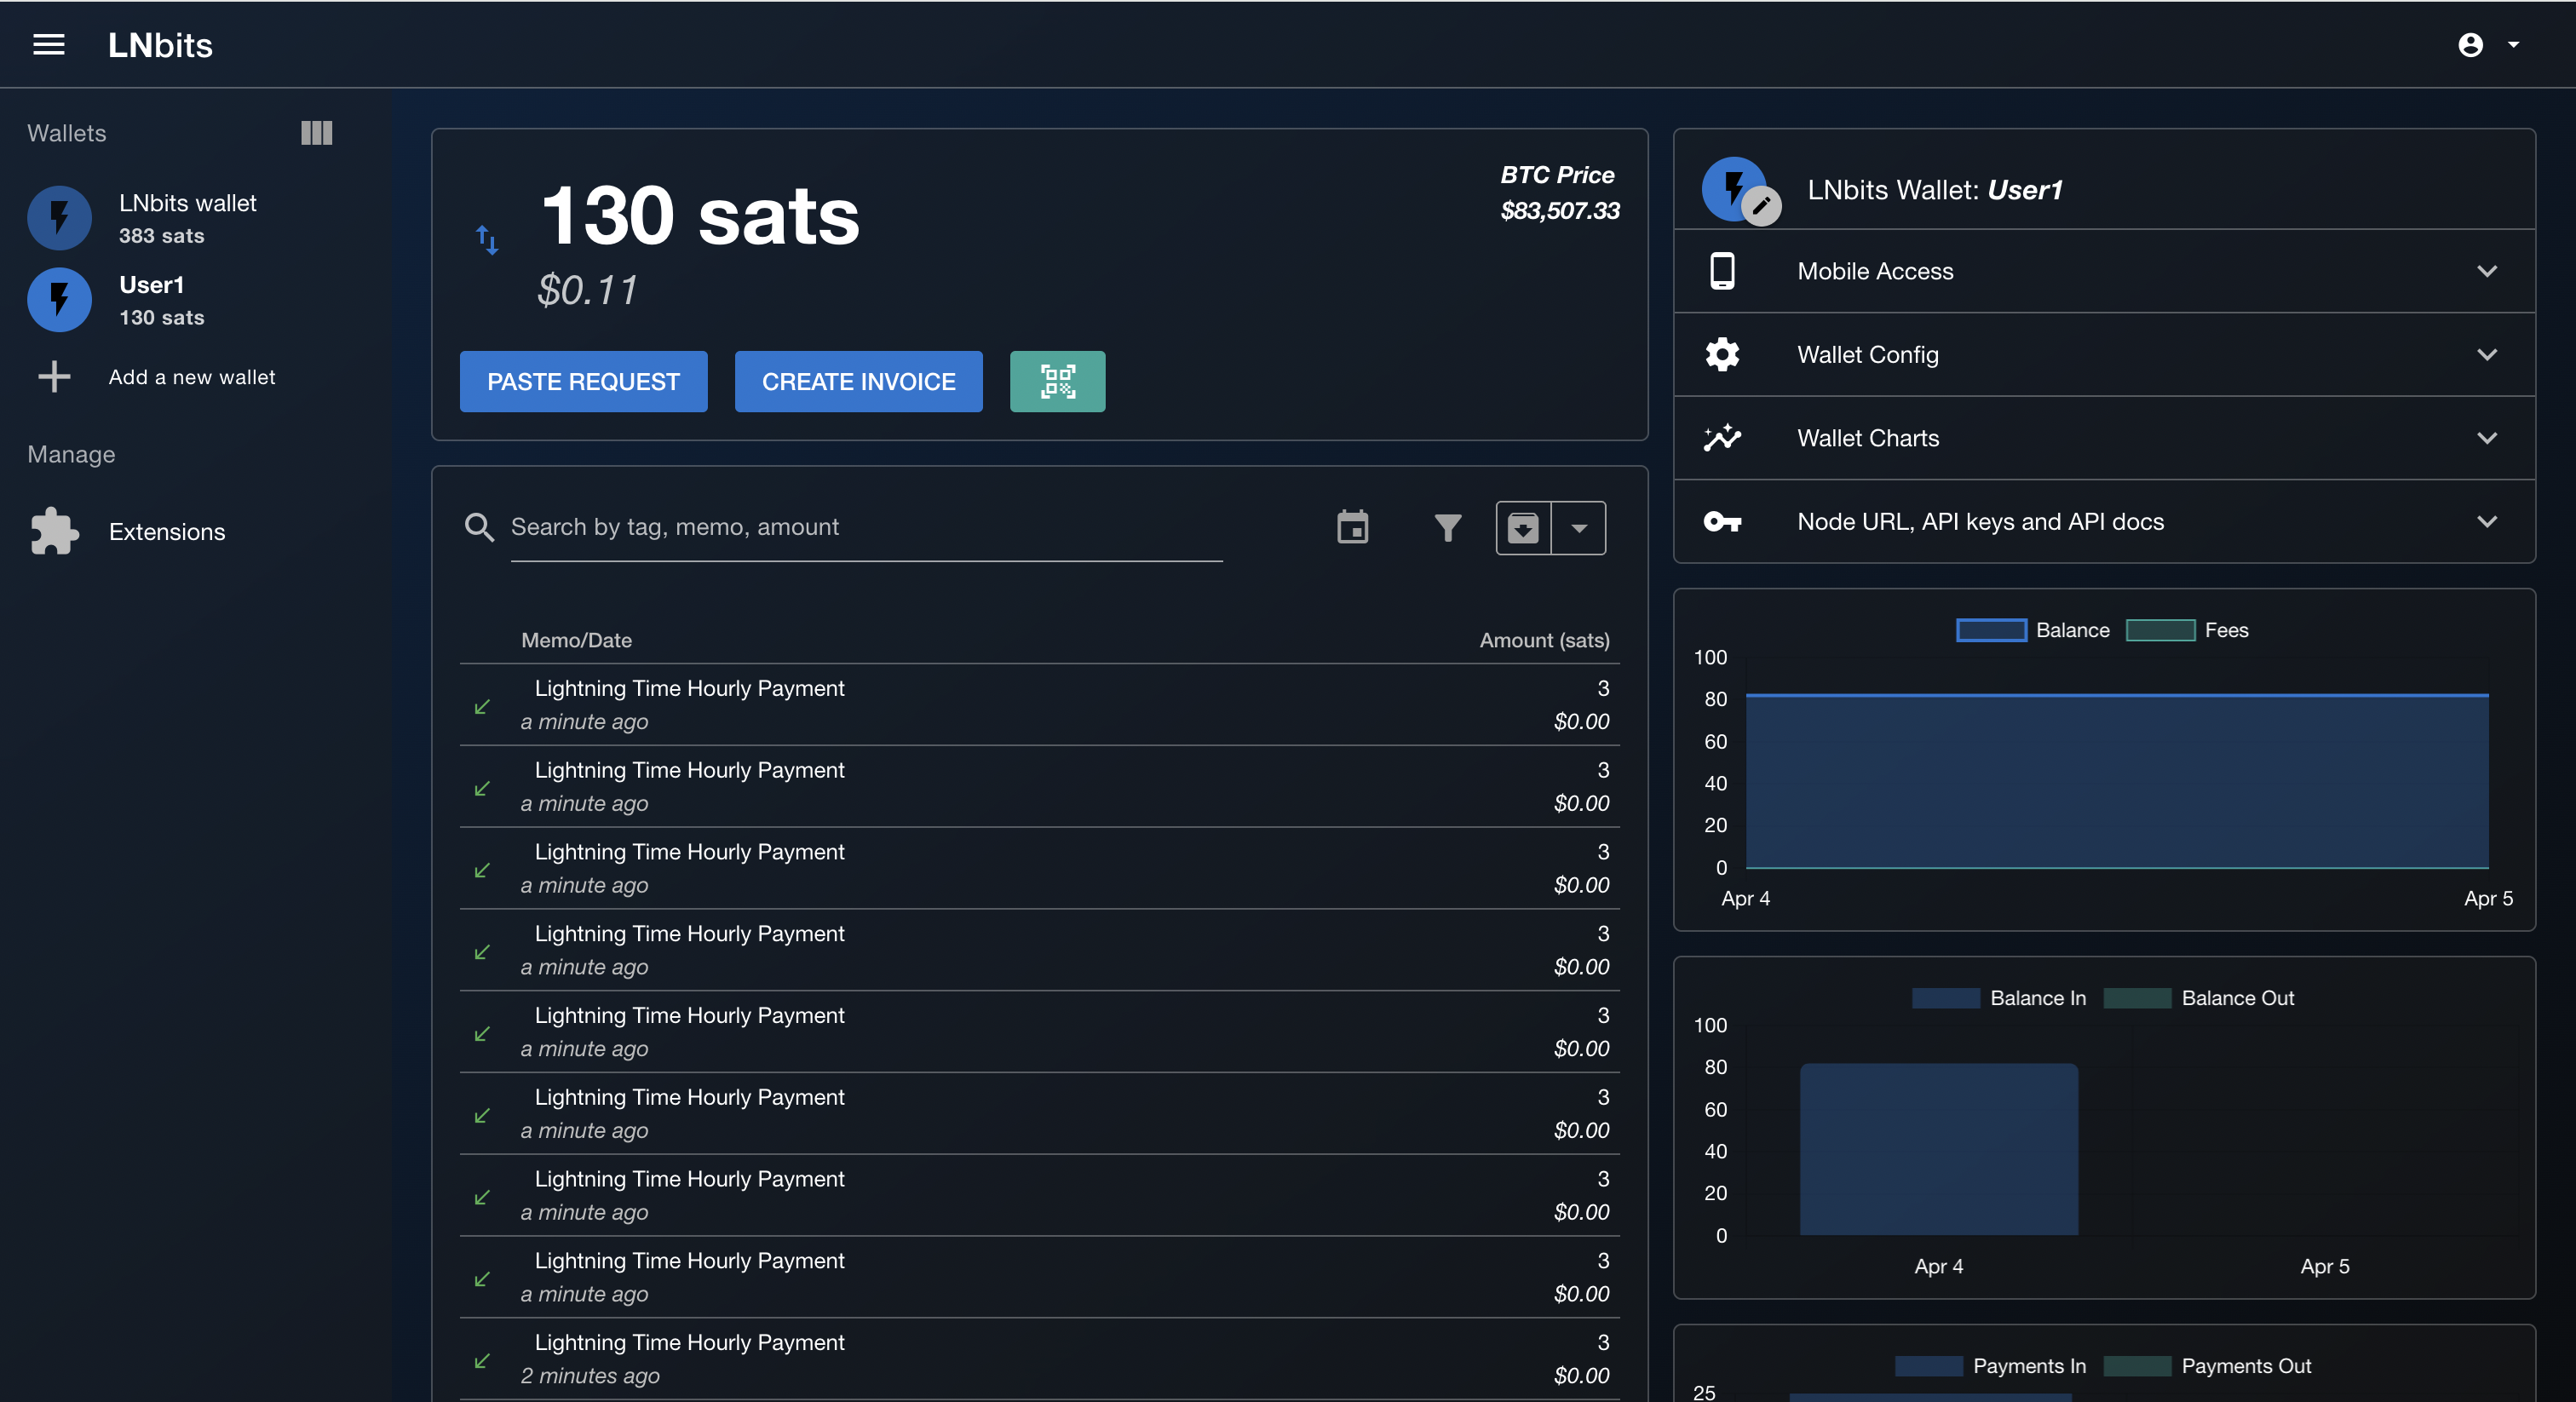Toggle the wallet list column view icon
2576x1402 pixels.
[316, 133]
